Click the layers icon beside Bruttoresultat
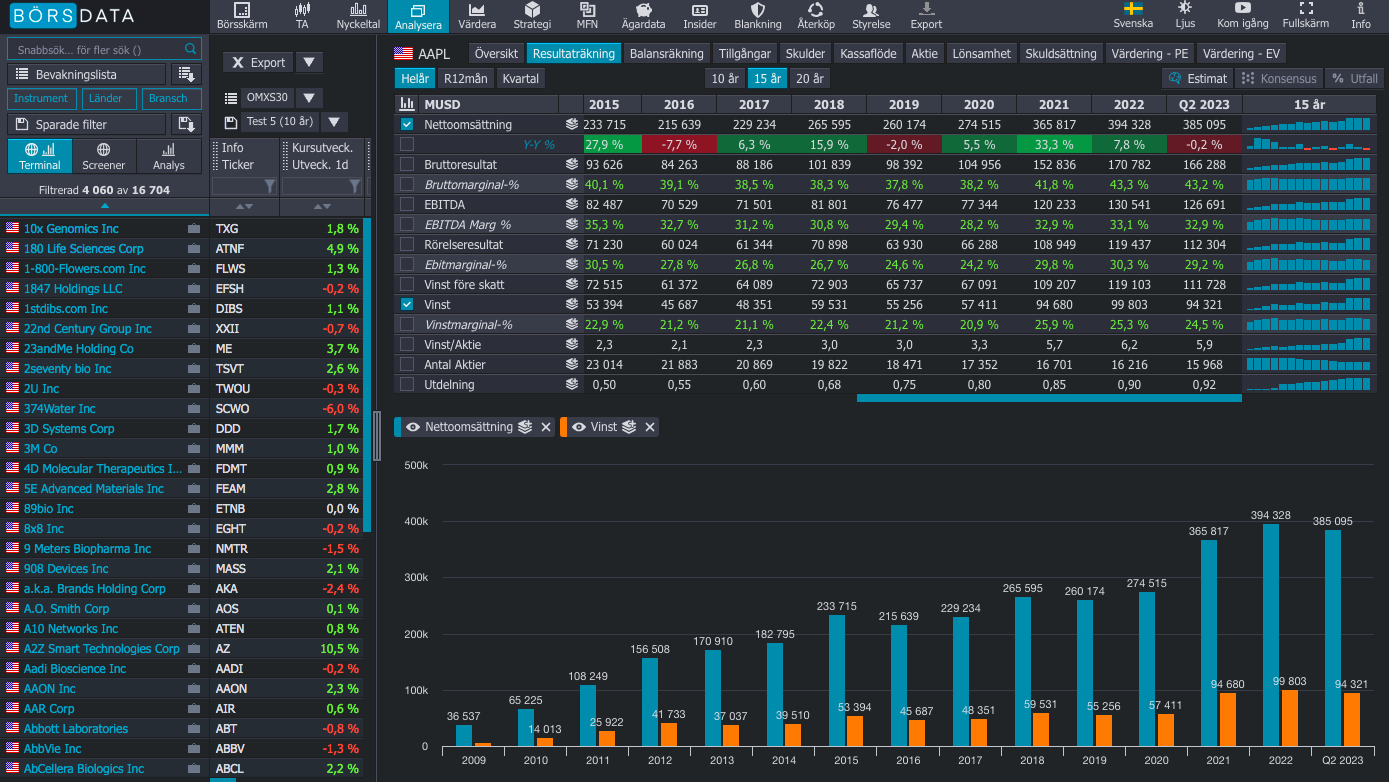Viewport: 1389px width, 782px height. (x=572, y=165)
